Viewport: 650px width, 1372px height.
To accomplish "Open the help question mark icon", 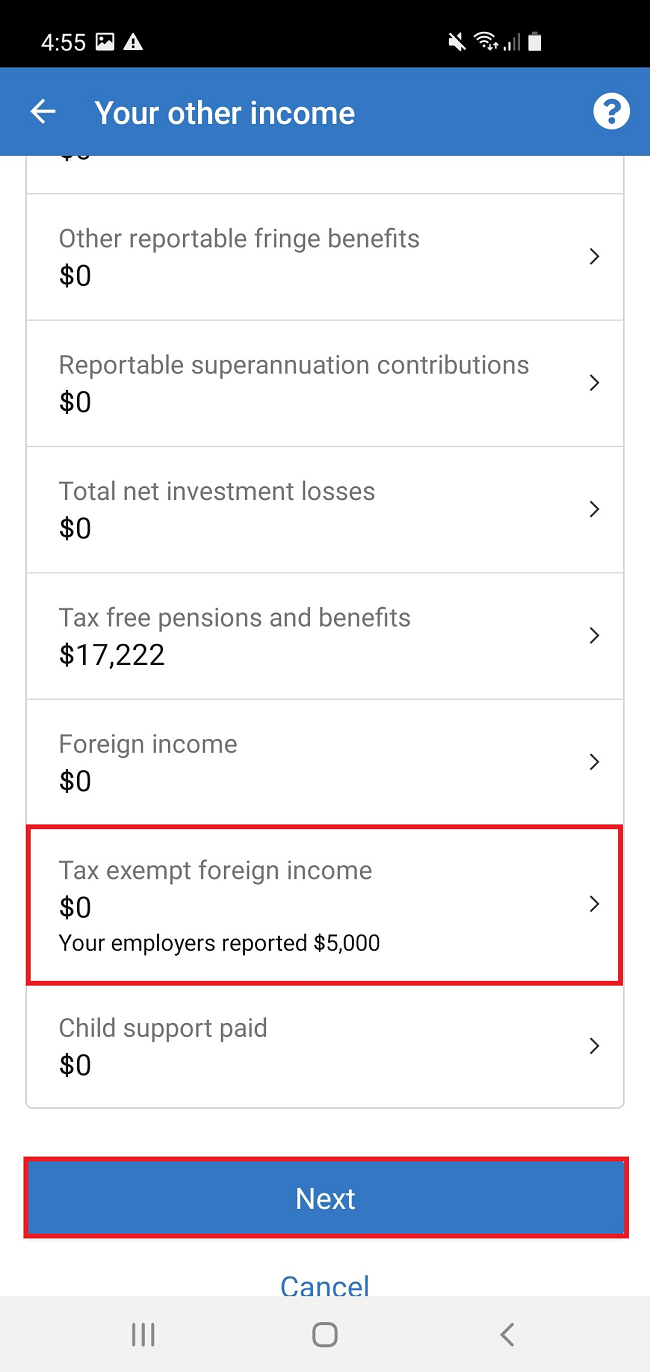I will (x=611, y=112).
